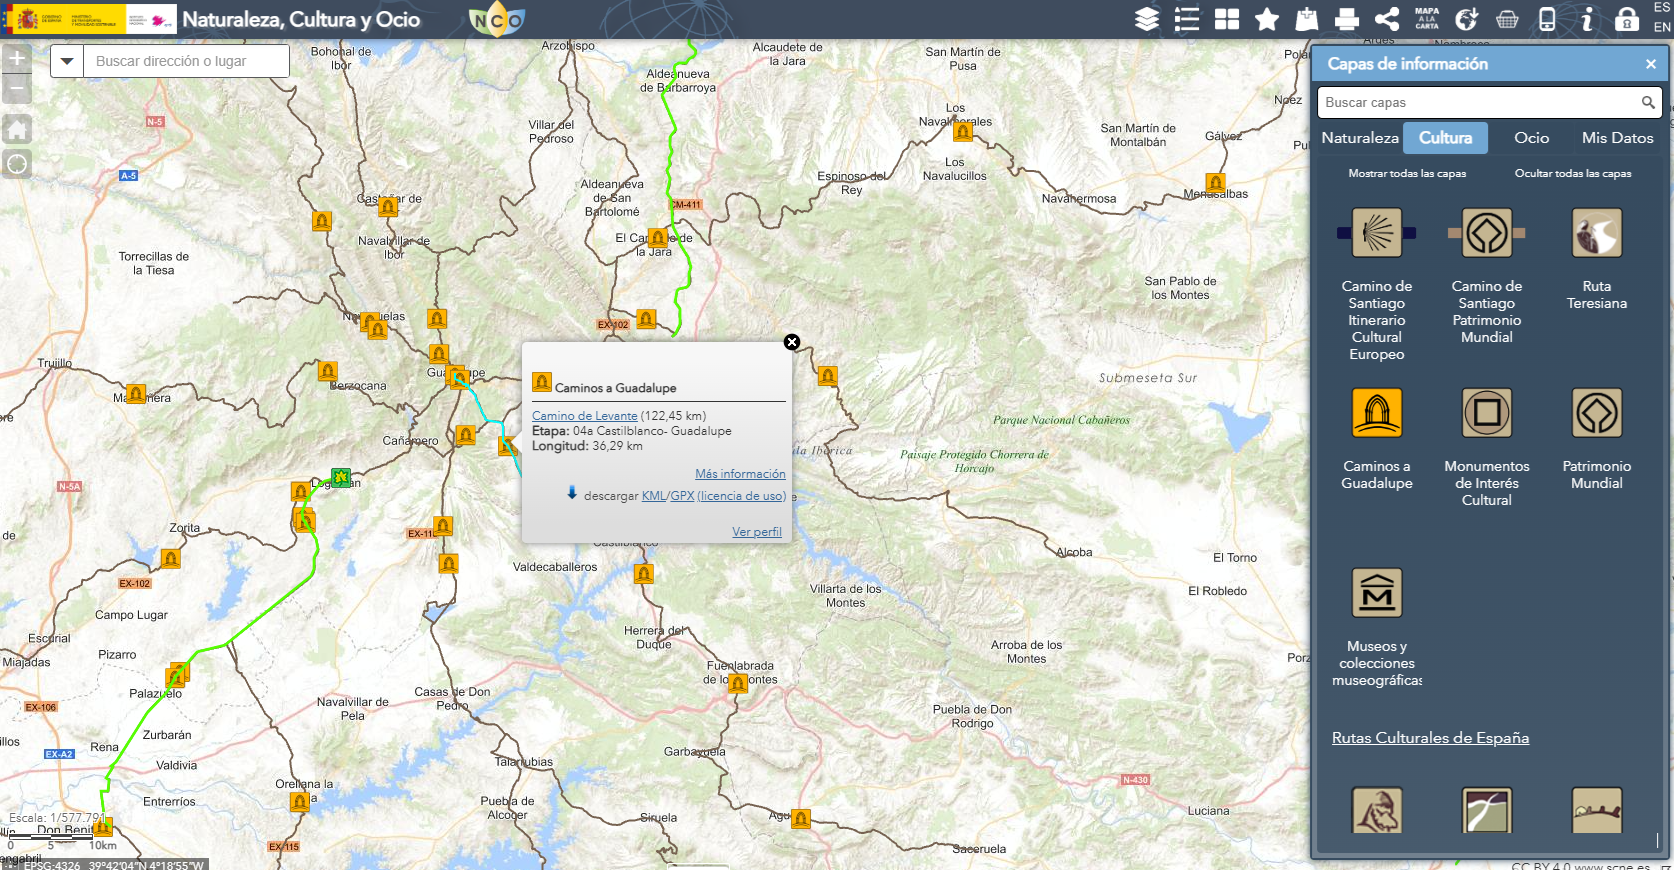Image resolution: width=1674 pixels, height=870 pixels.
Task: Click the Escala 1/577.791 scale text
Action: click(x=56, y=818)
